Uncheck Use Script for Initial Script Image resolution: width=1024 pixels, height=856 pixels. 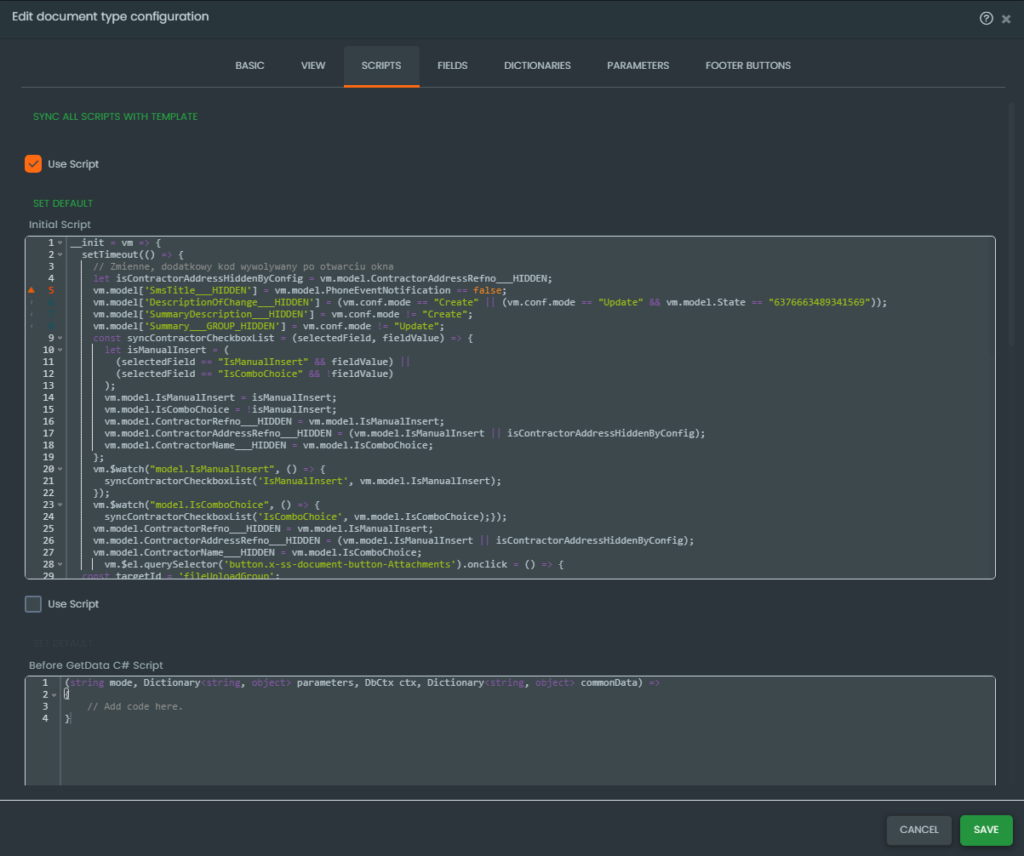pos(33,164)
